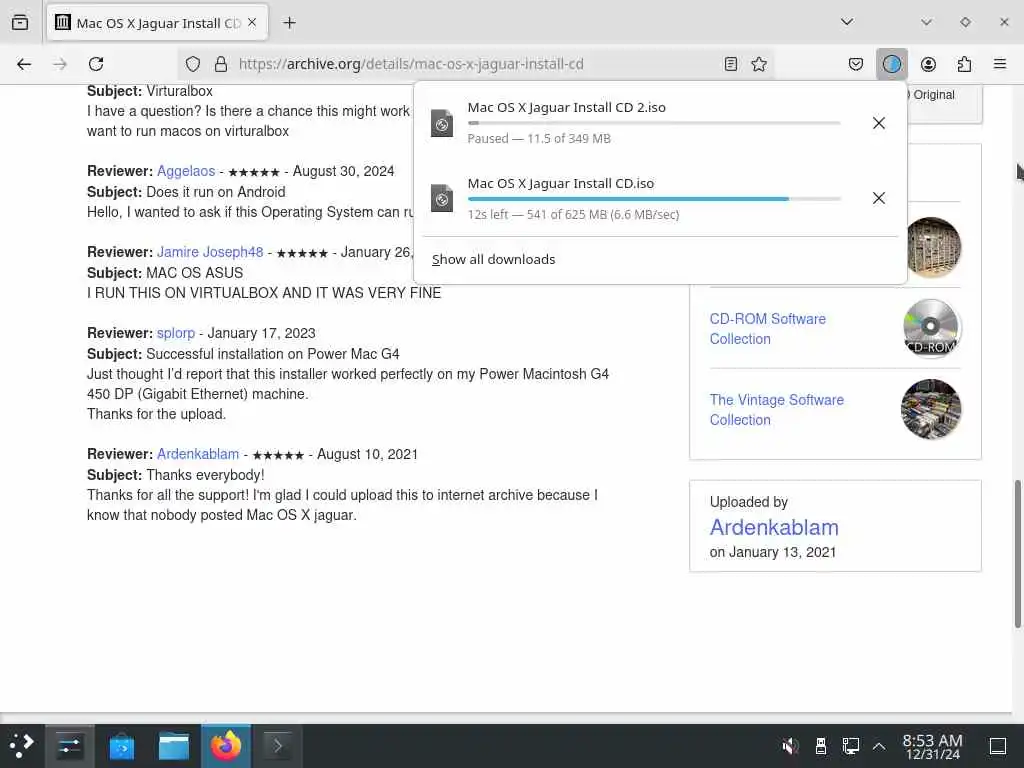Open network connections tray icon
The height and width of the screenshot is (768, 1024).
tap(851, 746)
